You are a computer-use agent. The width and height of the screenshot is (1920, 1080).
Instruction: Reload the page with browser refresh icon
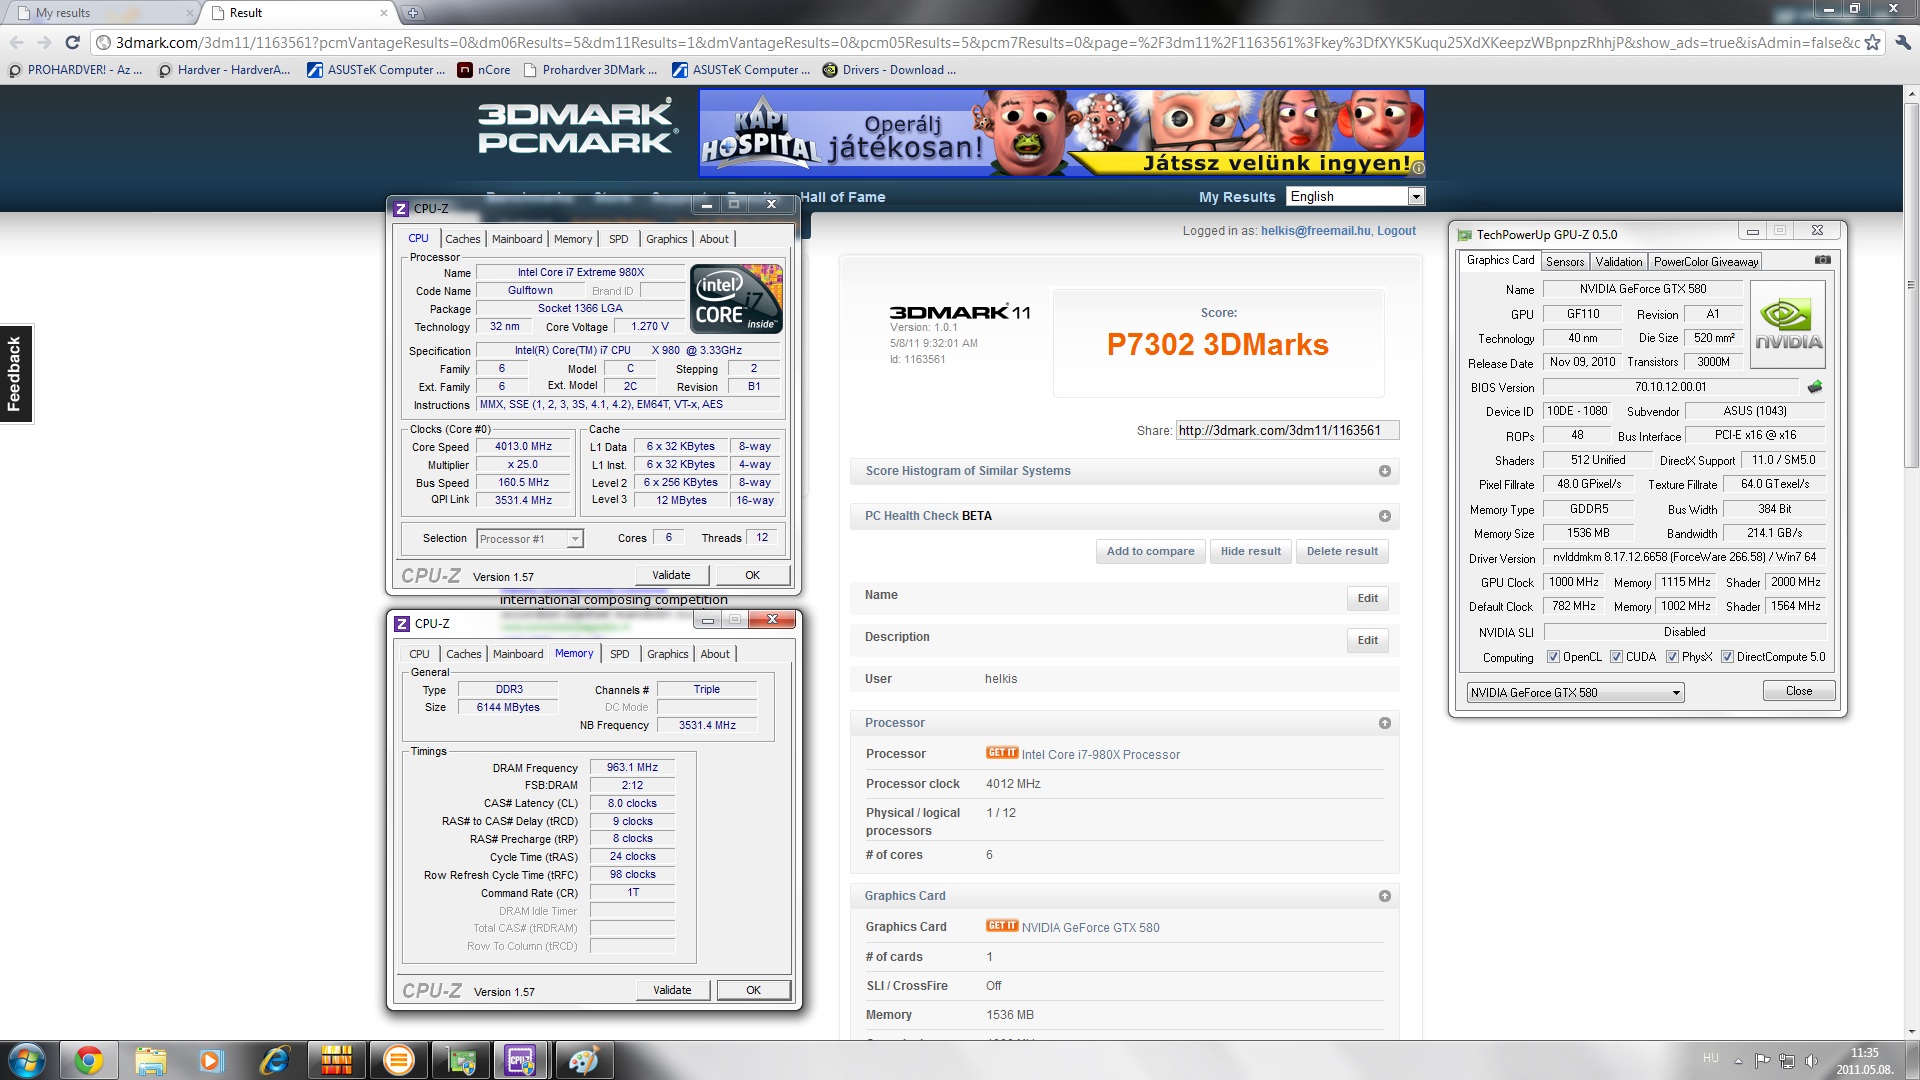[x=72, y=42]
